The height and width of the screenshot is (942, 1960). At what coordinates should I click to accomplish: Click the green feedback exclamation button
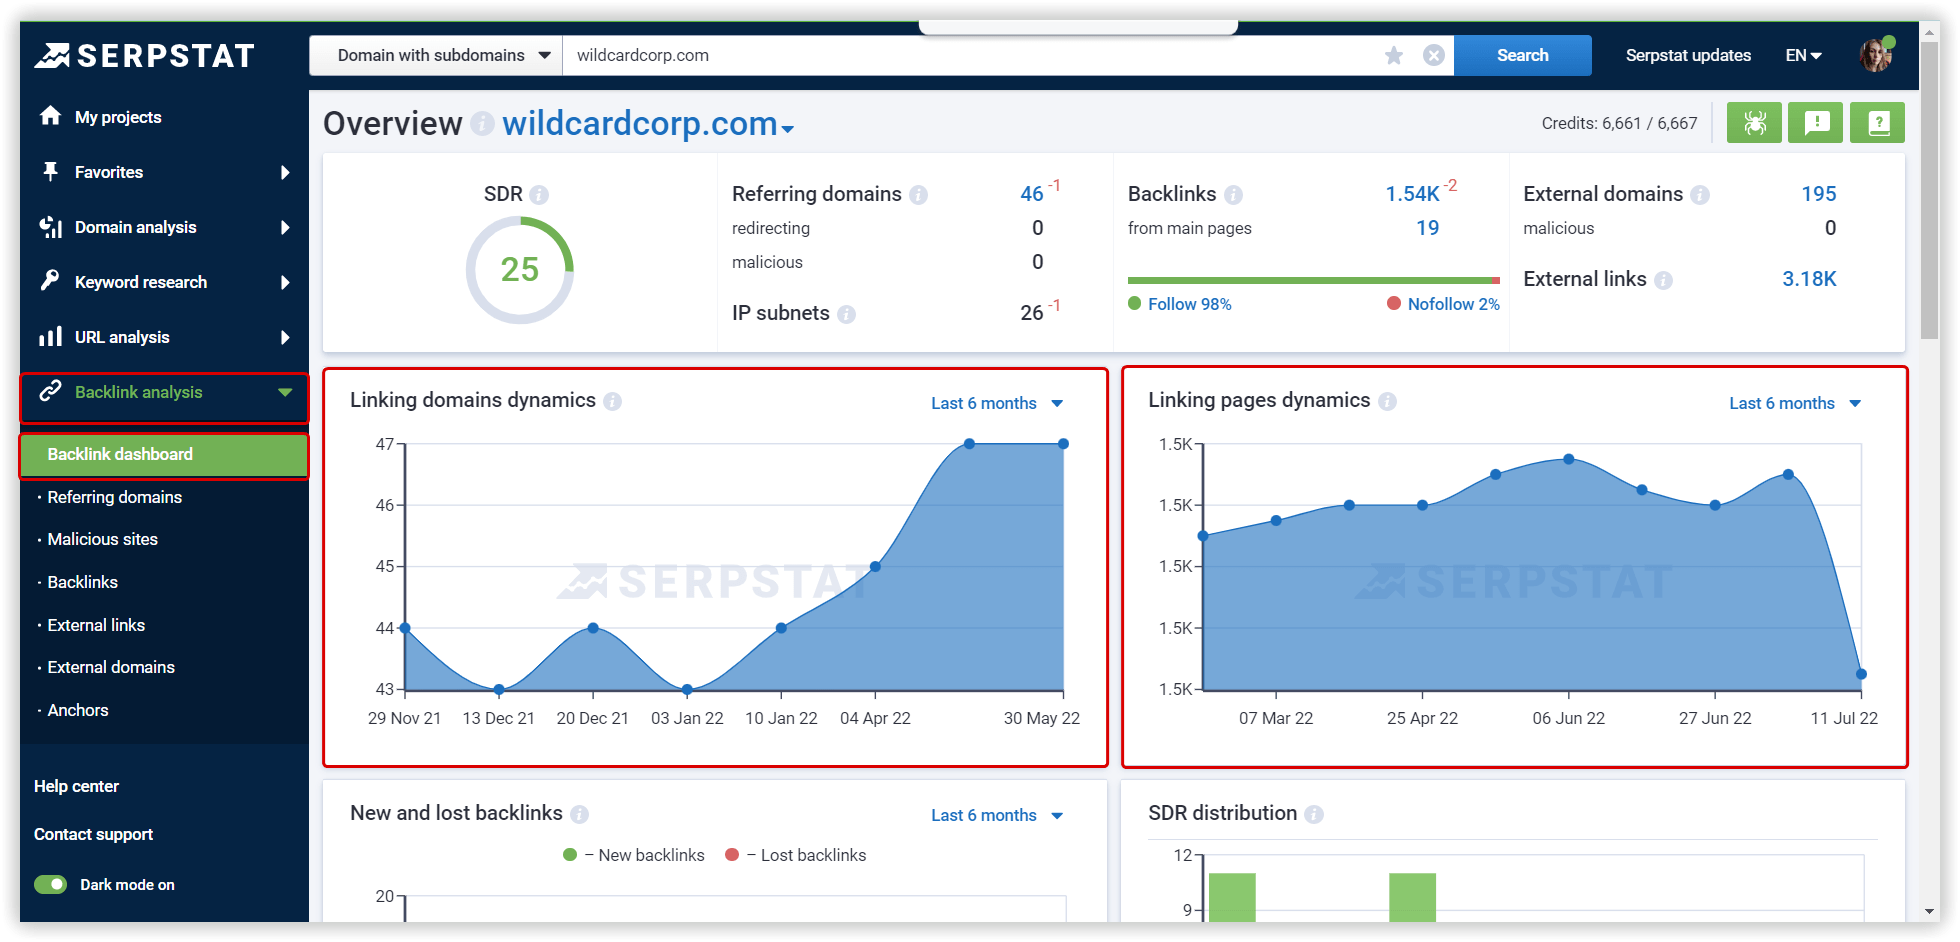point(1816,123)
